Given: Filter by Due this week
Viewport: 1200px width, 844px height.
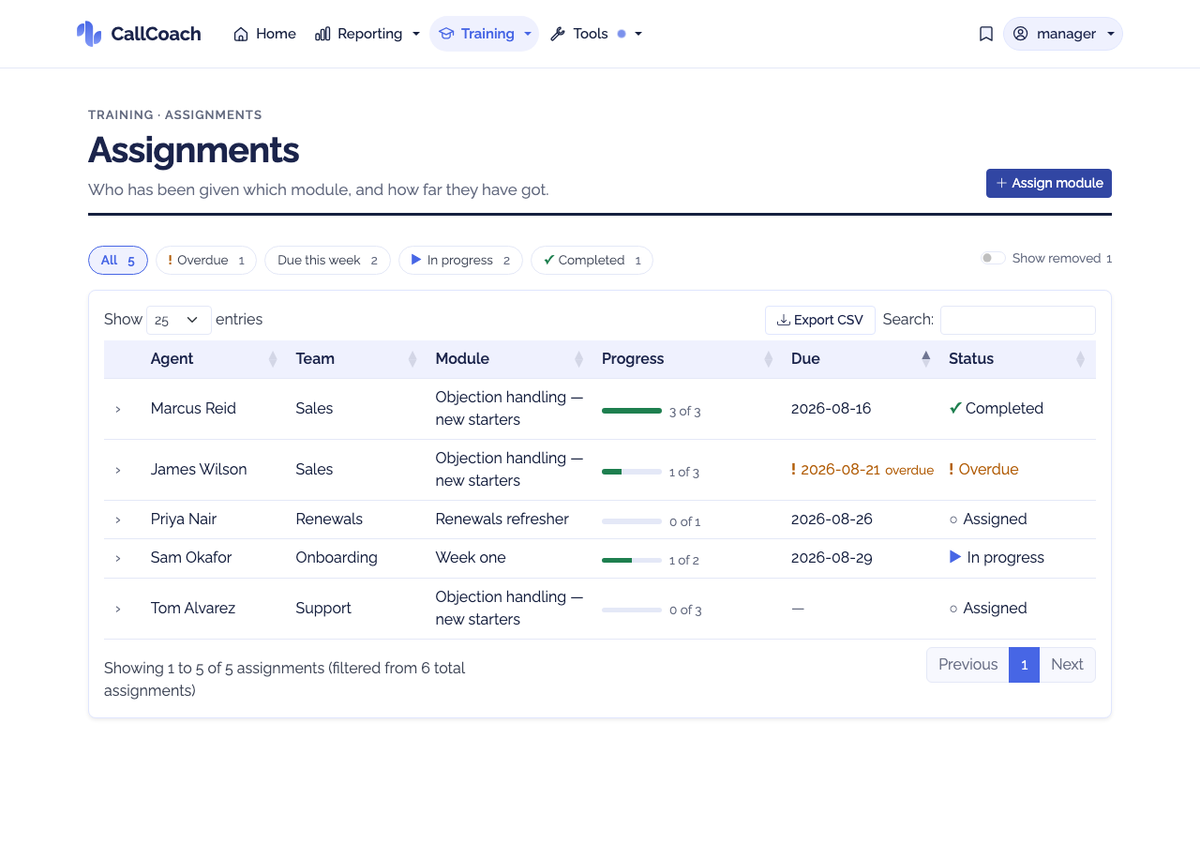Looking at the screenshot, I should point(327,260).
